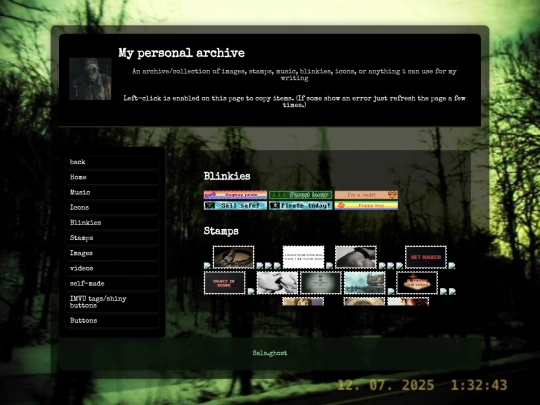Screen dimensions: 540x405
Task: Copy the Las Vegas sign stamp
Action: tap(417, 283)
